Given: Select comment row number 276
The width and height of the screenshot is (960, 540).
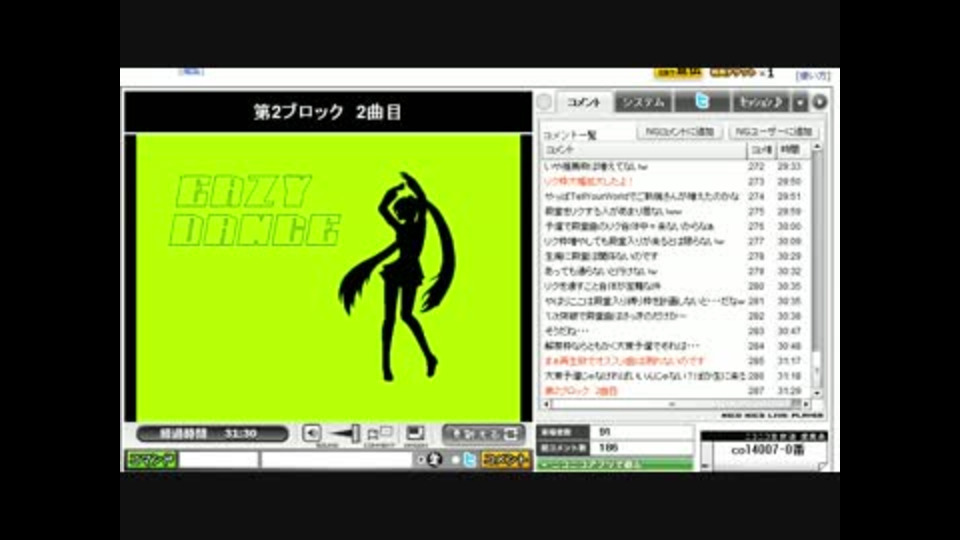Looking at the screenshot, I should [675, 227].
